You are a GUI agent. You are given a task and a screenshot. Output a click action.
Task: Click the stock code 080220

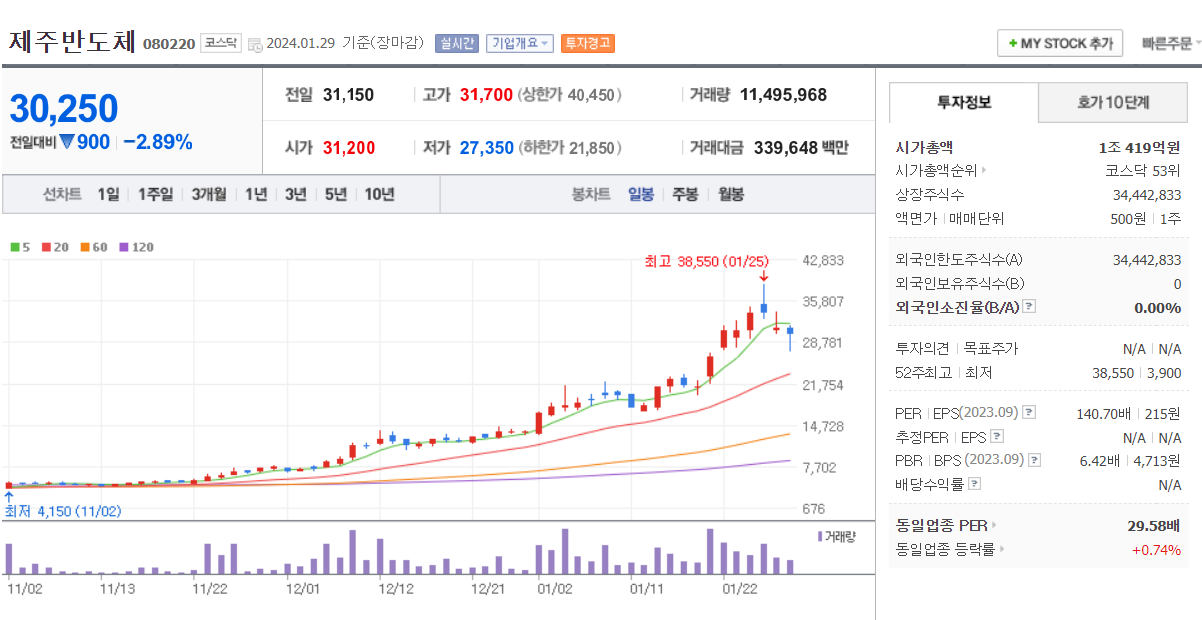coord(169,44)
